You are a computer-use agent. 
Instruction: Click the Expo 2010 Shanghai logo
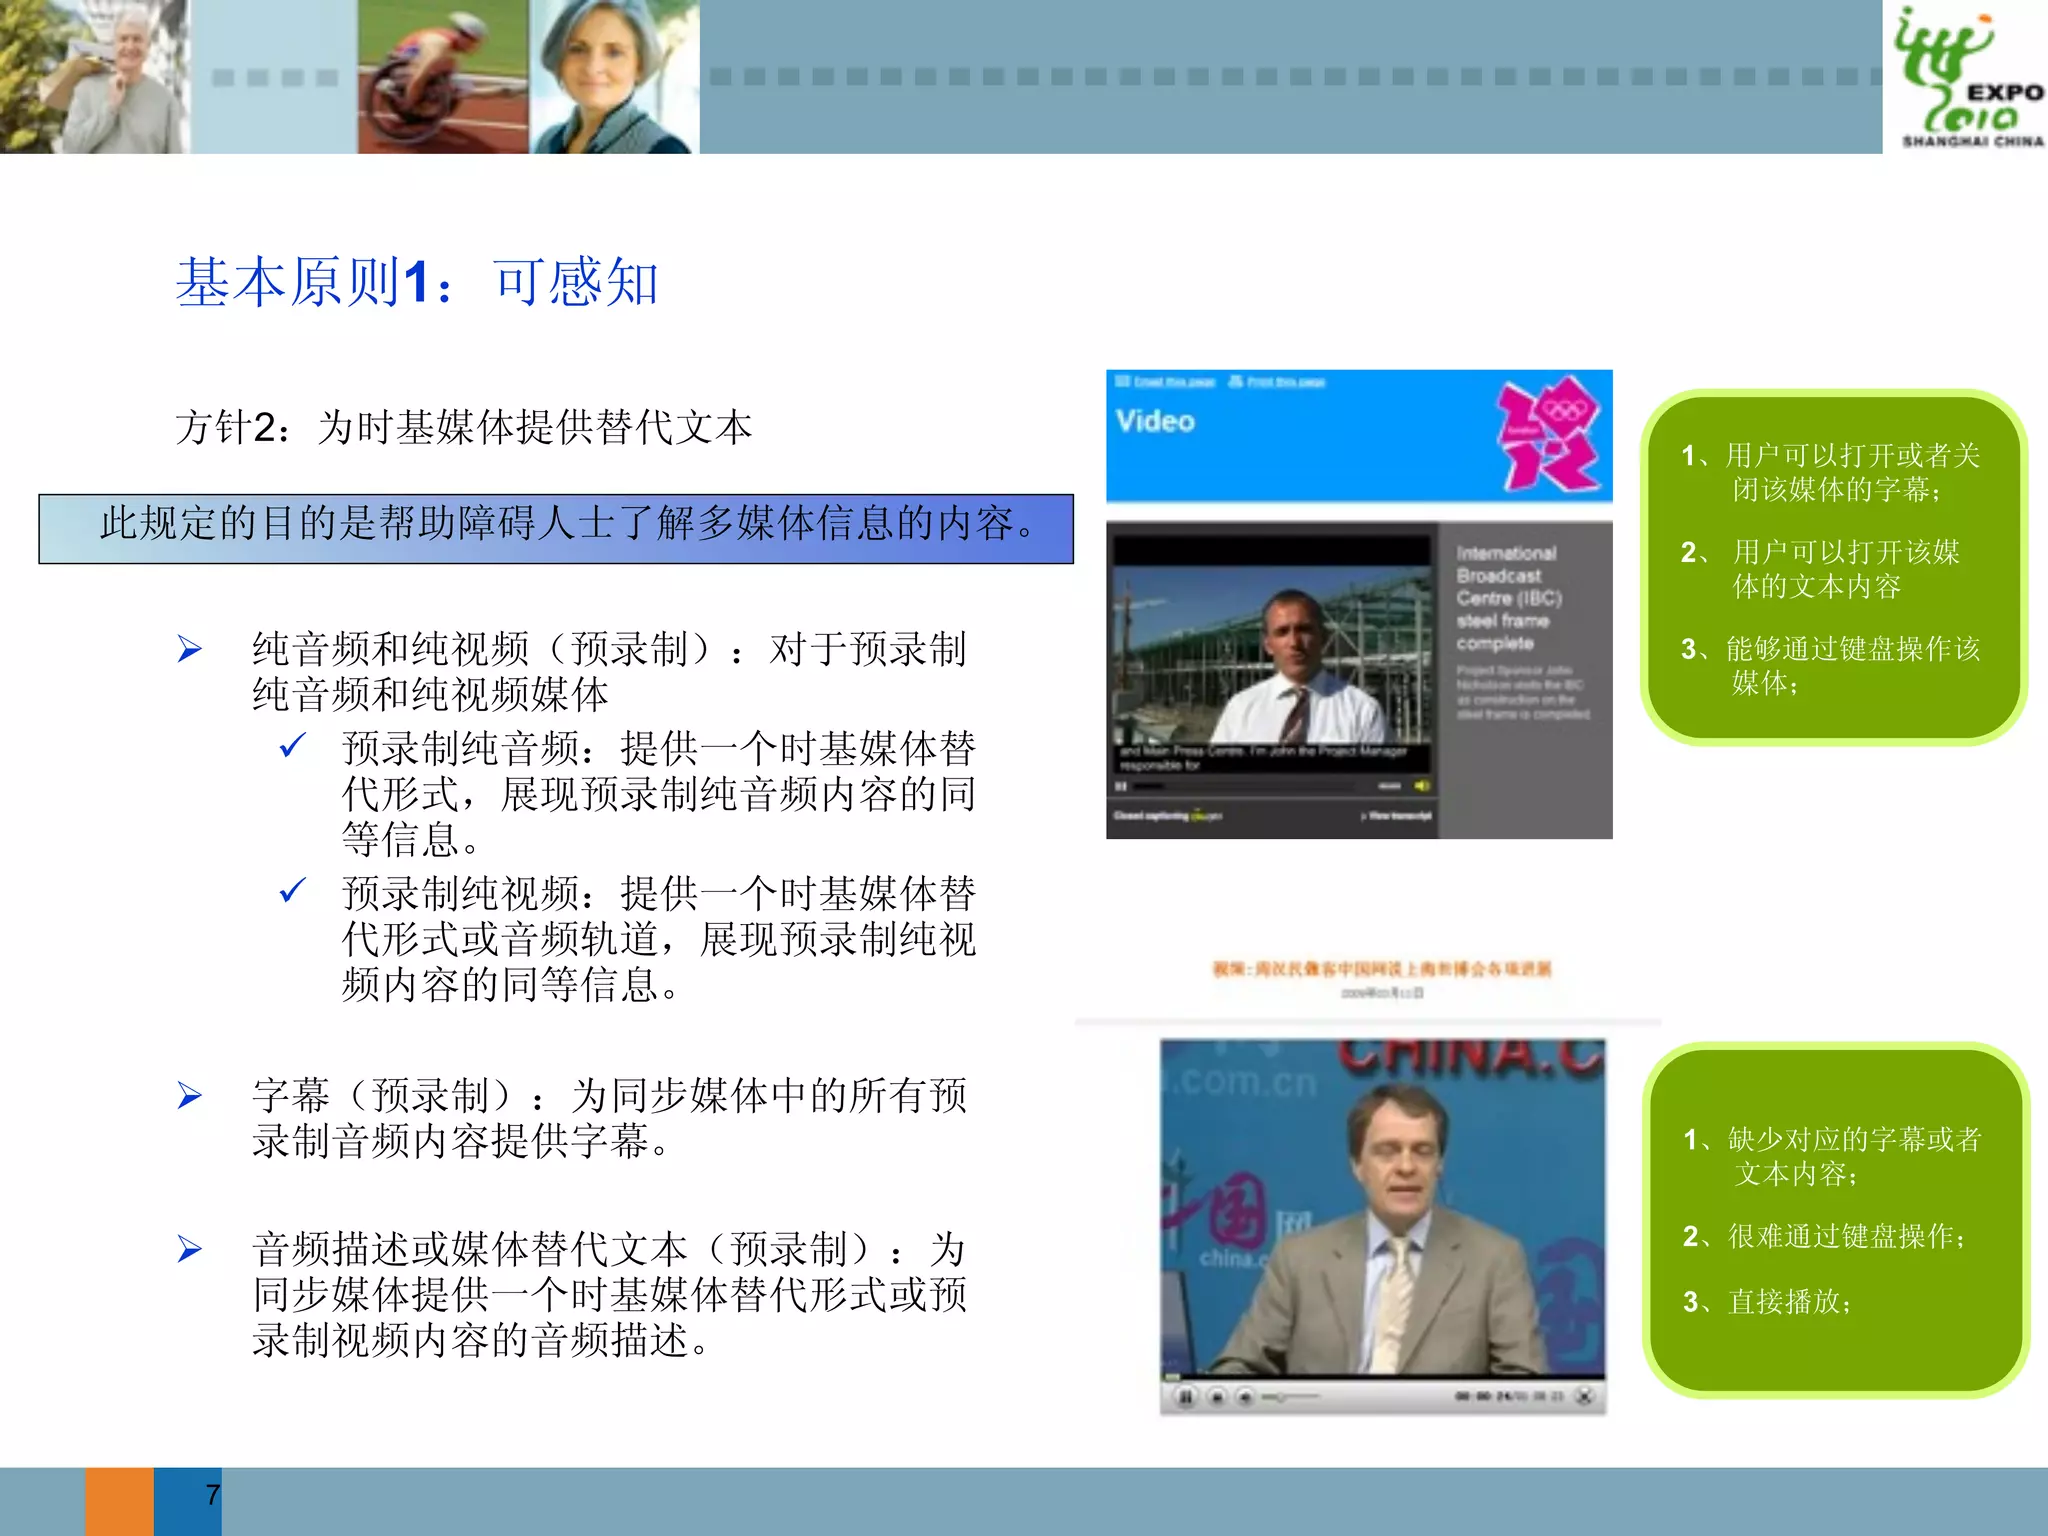pos(1965,77)
